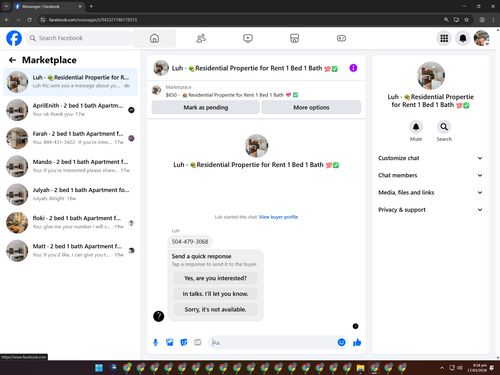Click the purple conversation info icon
Screen dimensions: 500x375
353,68
